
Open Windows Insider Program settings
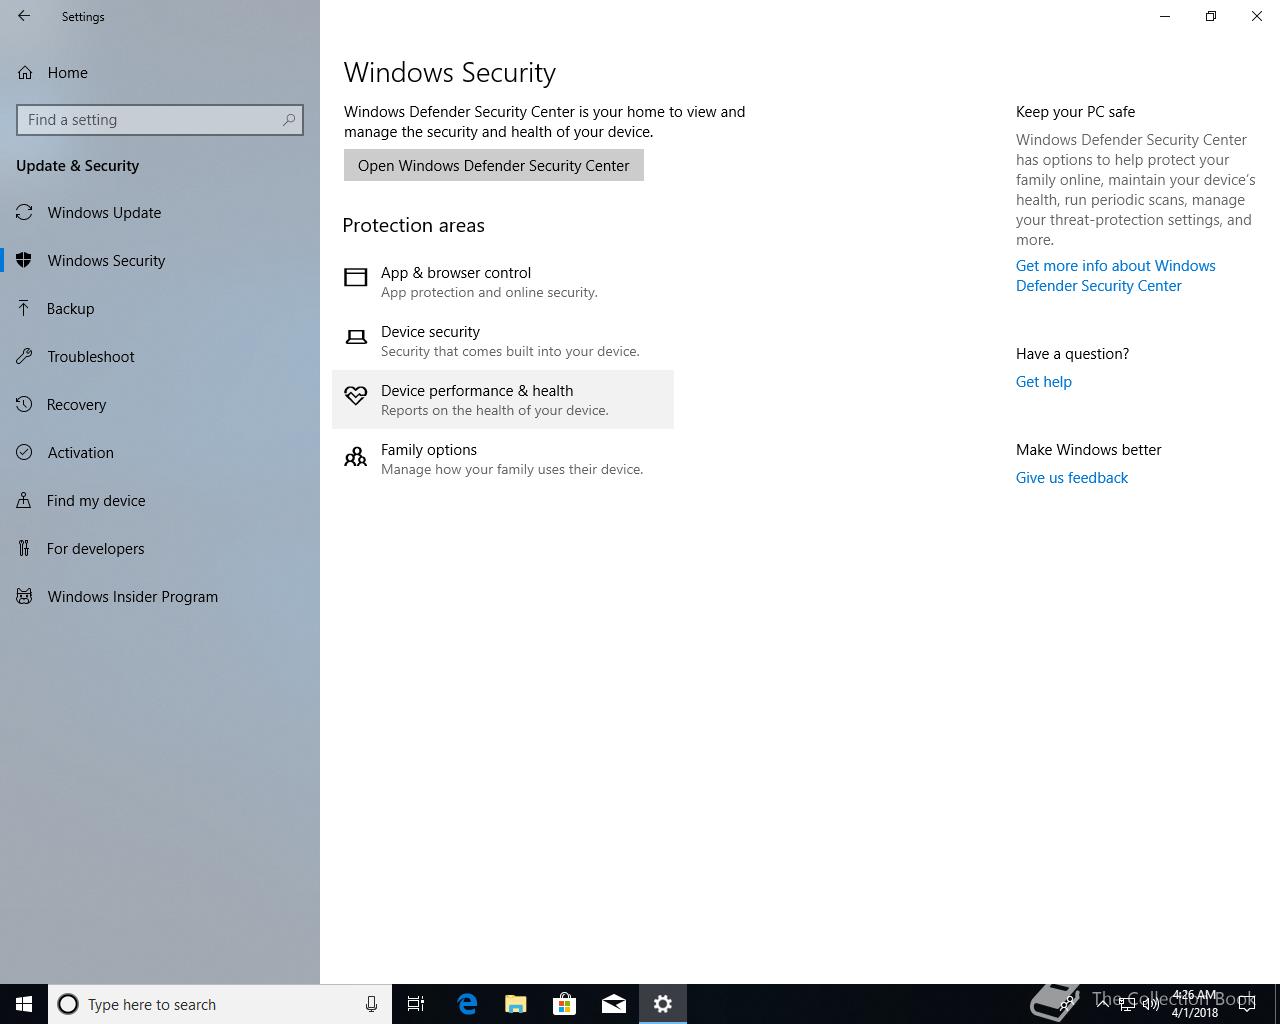click(160, 596)
